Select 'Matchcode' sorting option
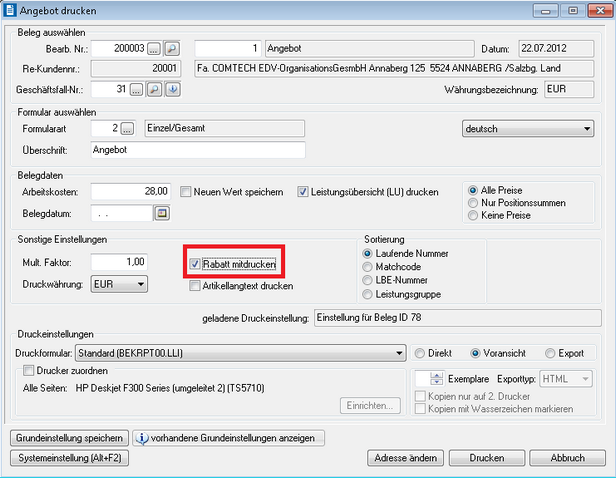Screen dimensions: 616x478 tap(367, 268)
